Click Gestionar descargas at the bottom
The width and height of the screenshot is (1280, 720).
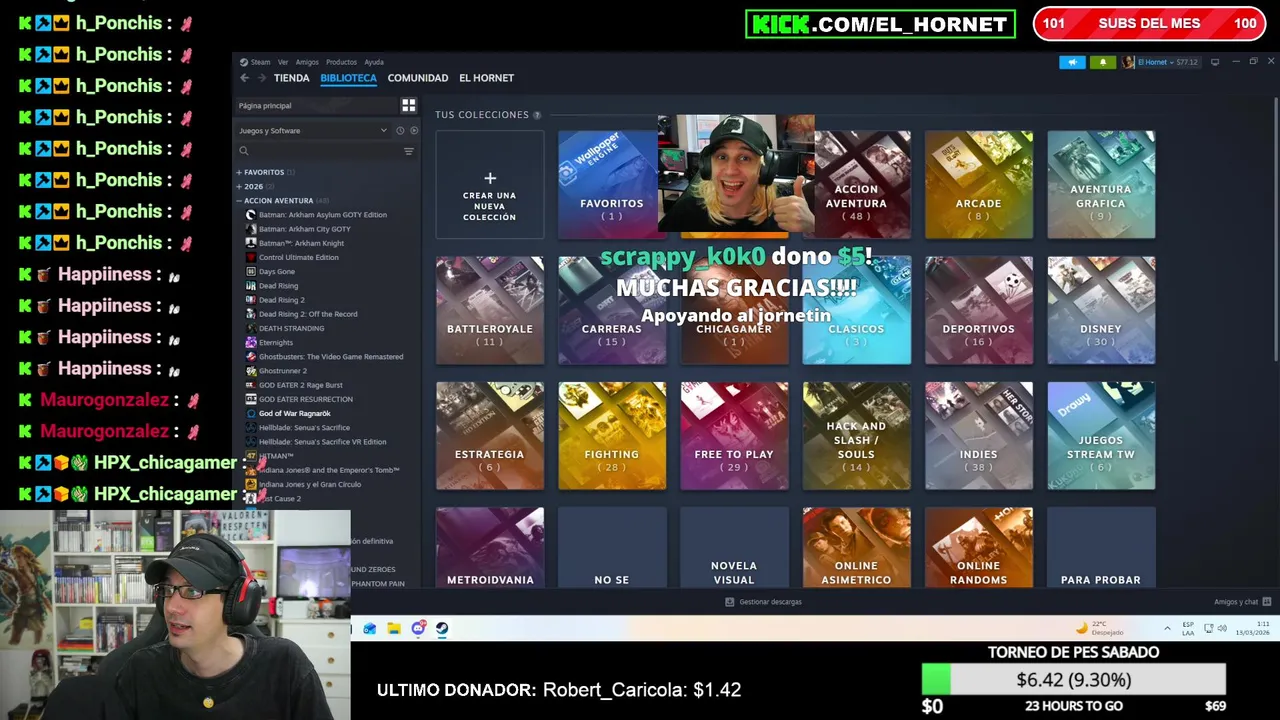[x=763, y=602]
